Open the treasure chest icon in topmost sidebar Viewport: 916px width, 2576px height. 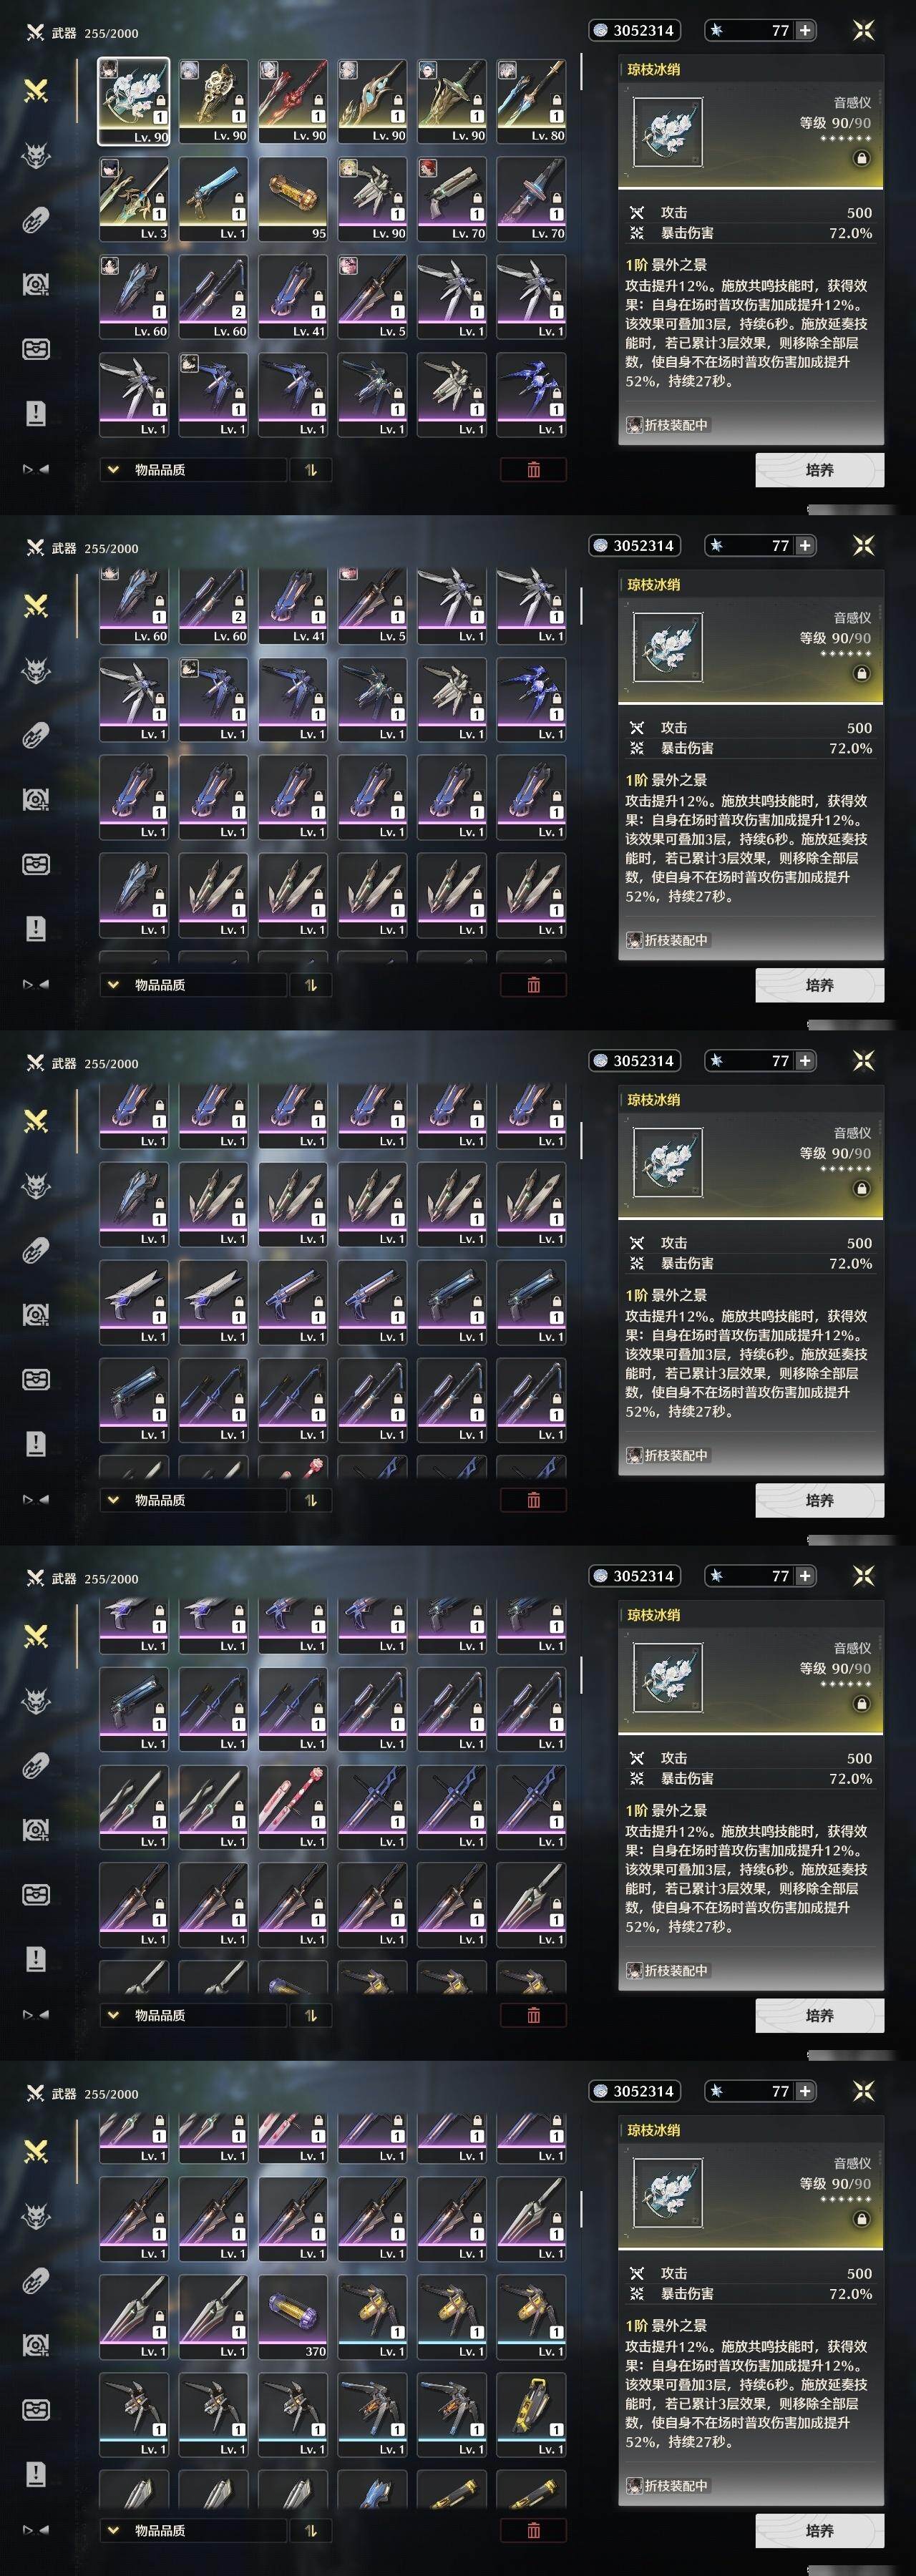[36, 349]
